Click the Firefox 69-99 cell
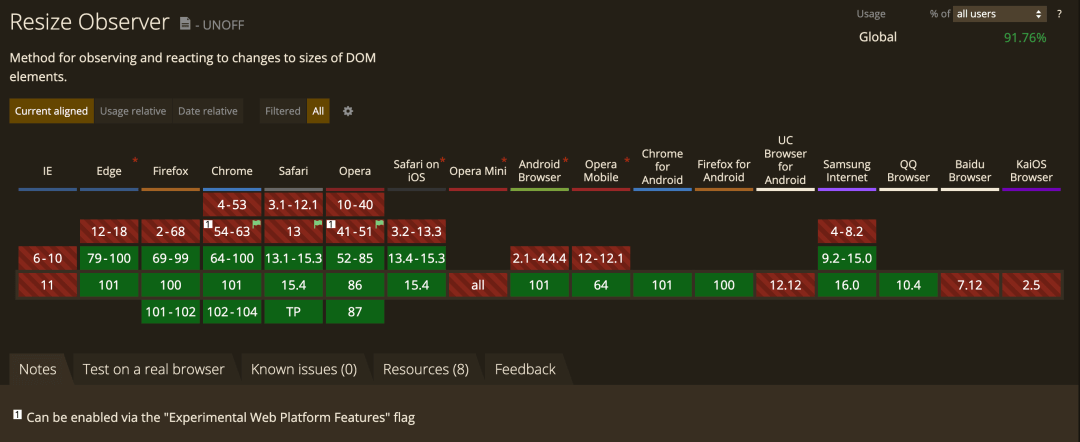Viewport: 1080px width, 442px height. (170, 258)
